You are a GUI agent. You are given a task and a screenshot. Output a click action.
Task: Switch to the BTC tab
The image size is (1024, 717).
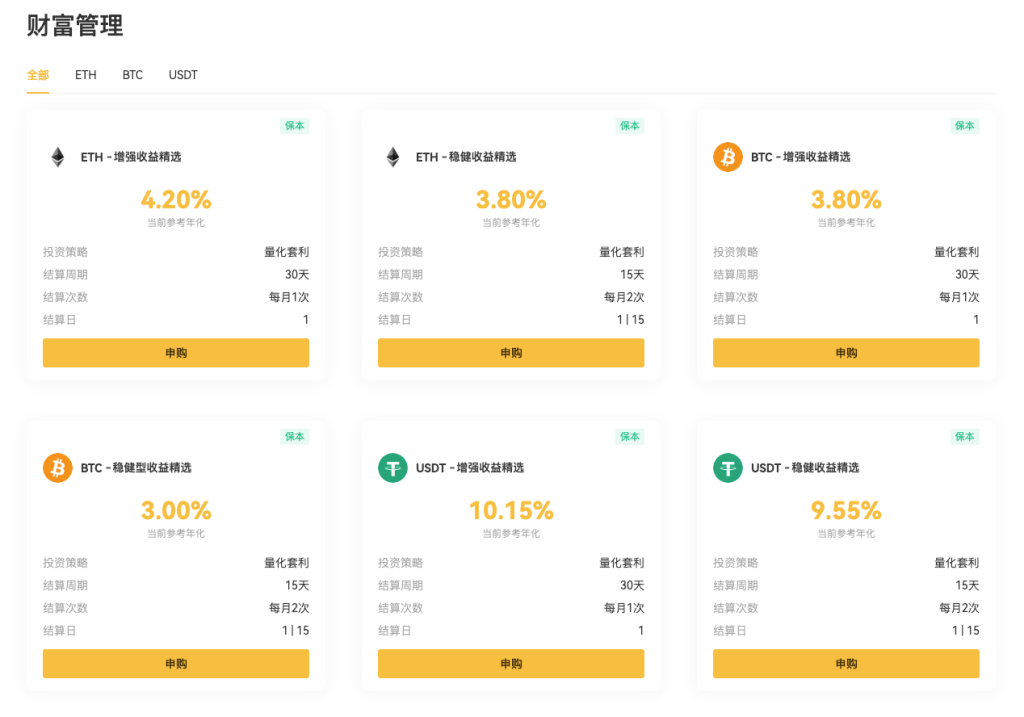click(132, 74)
